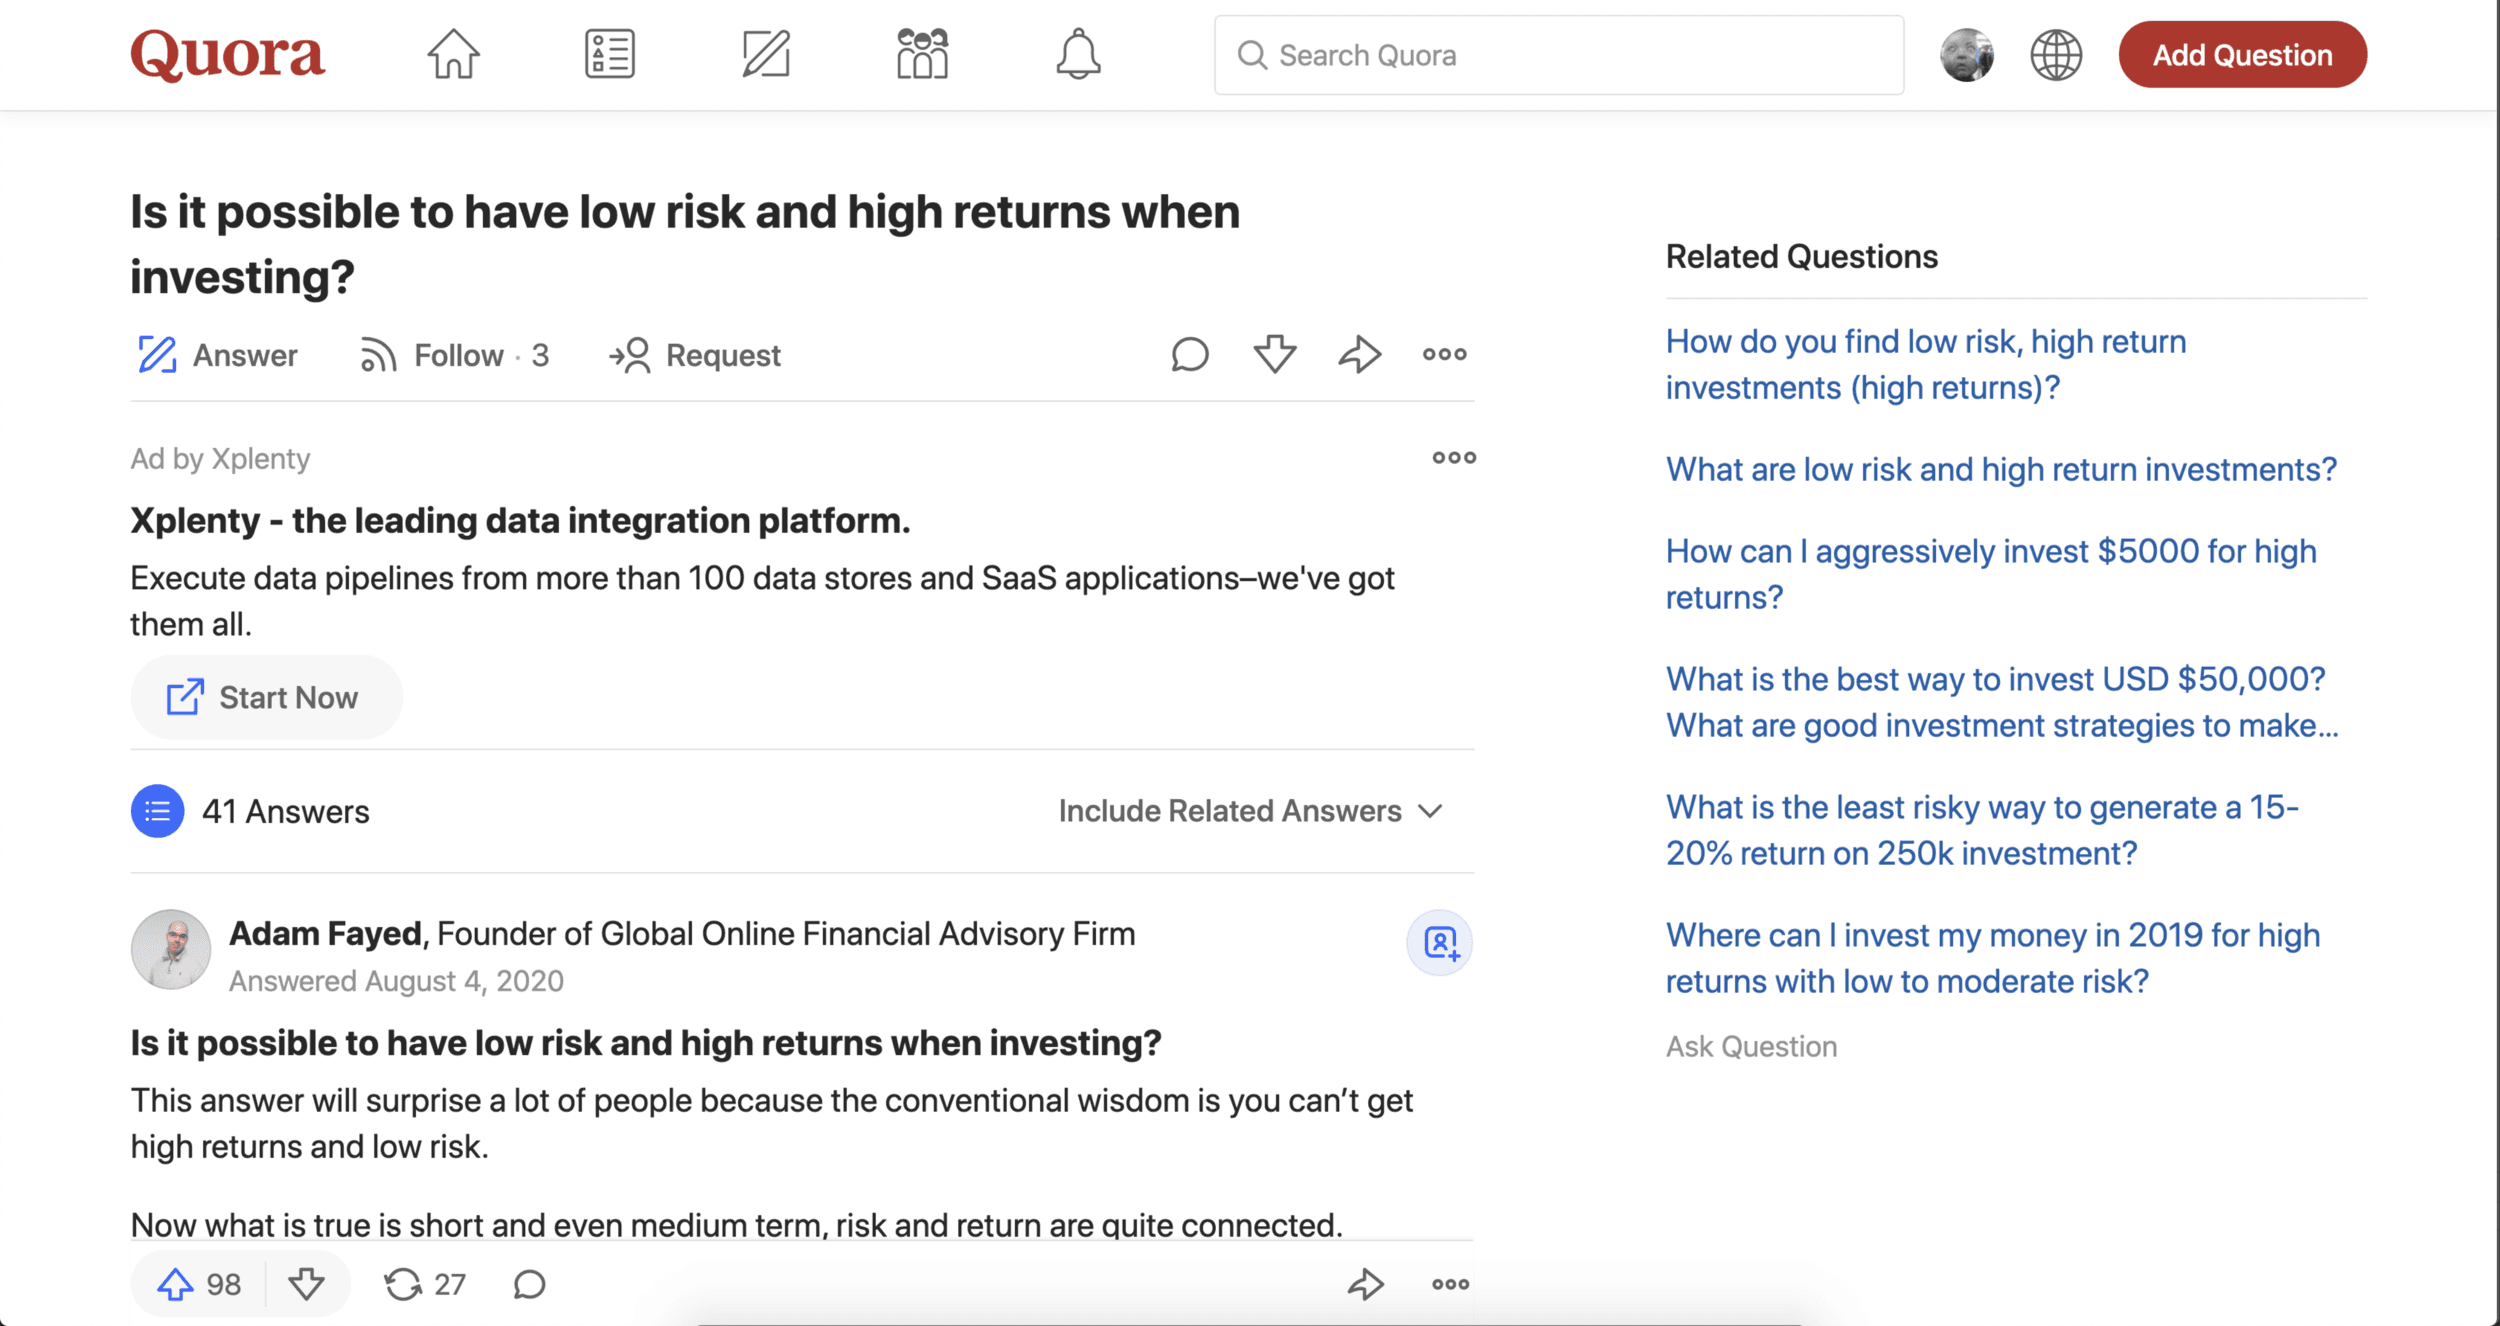Open the question's more options dots
This screenshot has height=1326, width=2500.
point(1445,354)
